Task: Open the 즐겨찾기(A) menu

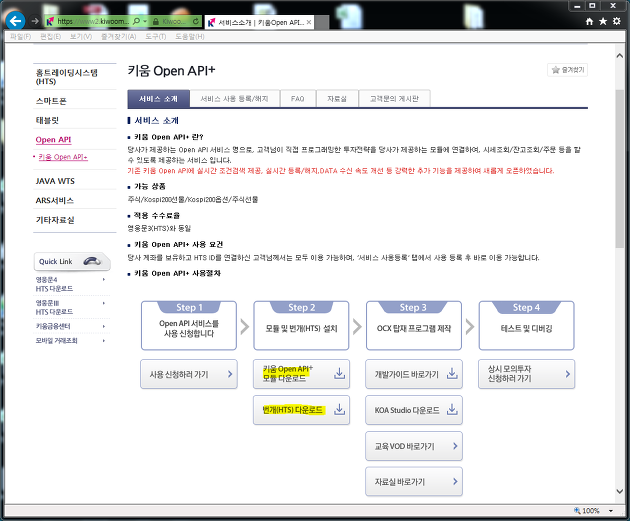Action: 118,37
